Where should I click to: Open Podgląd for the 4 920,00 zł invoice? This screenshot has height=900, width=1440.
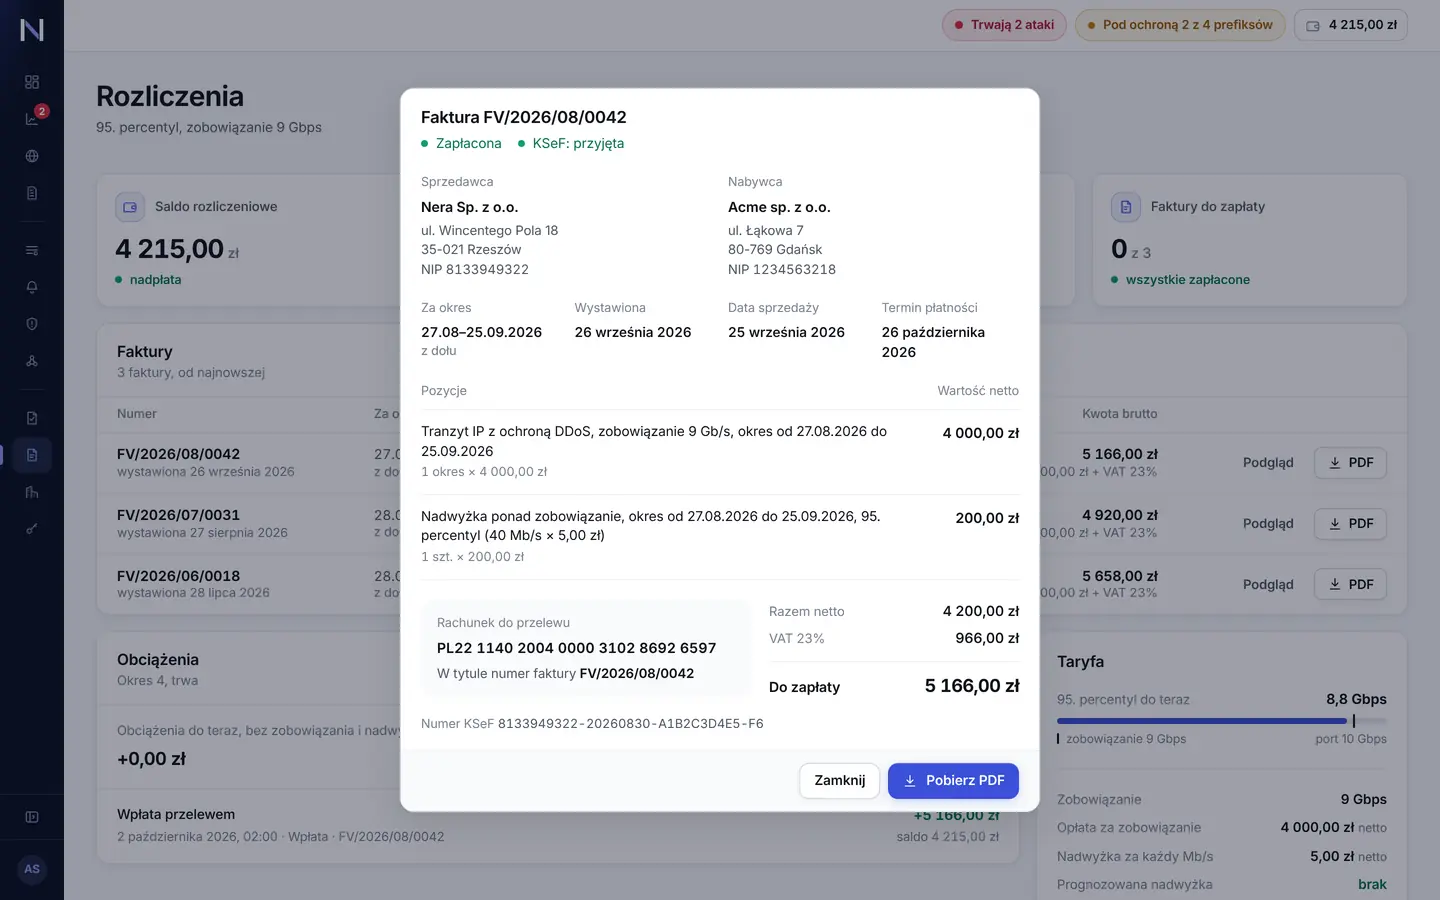coord(1268,524)
